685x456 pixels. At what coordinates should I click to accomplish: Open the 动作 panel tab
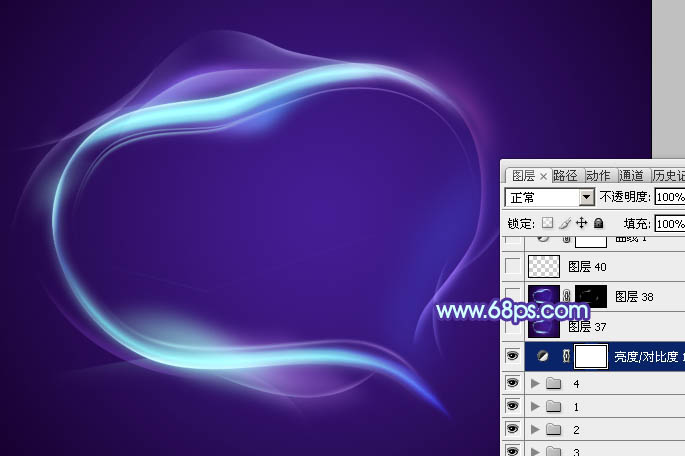coord(598,175)
